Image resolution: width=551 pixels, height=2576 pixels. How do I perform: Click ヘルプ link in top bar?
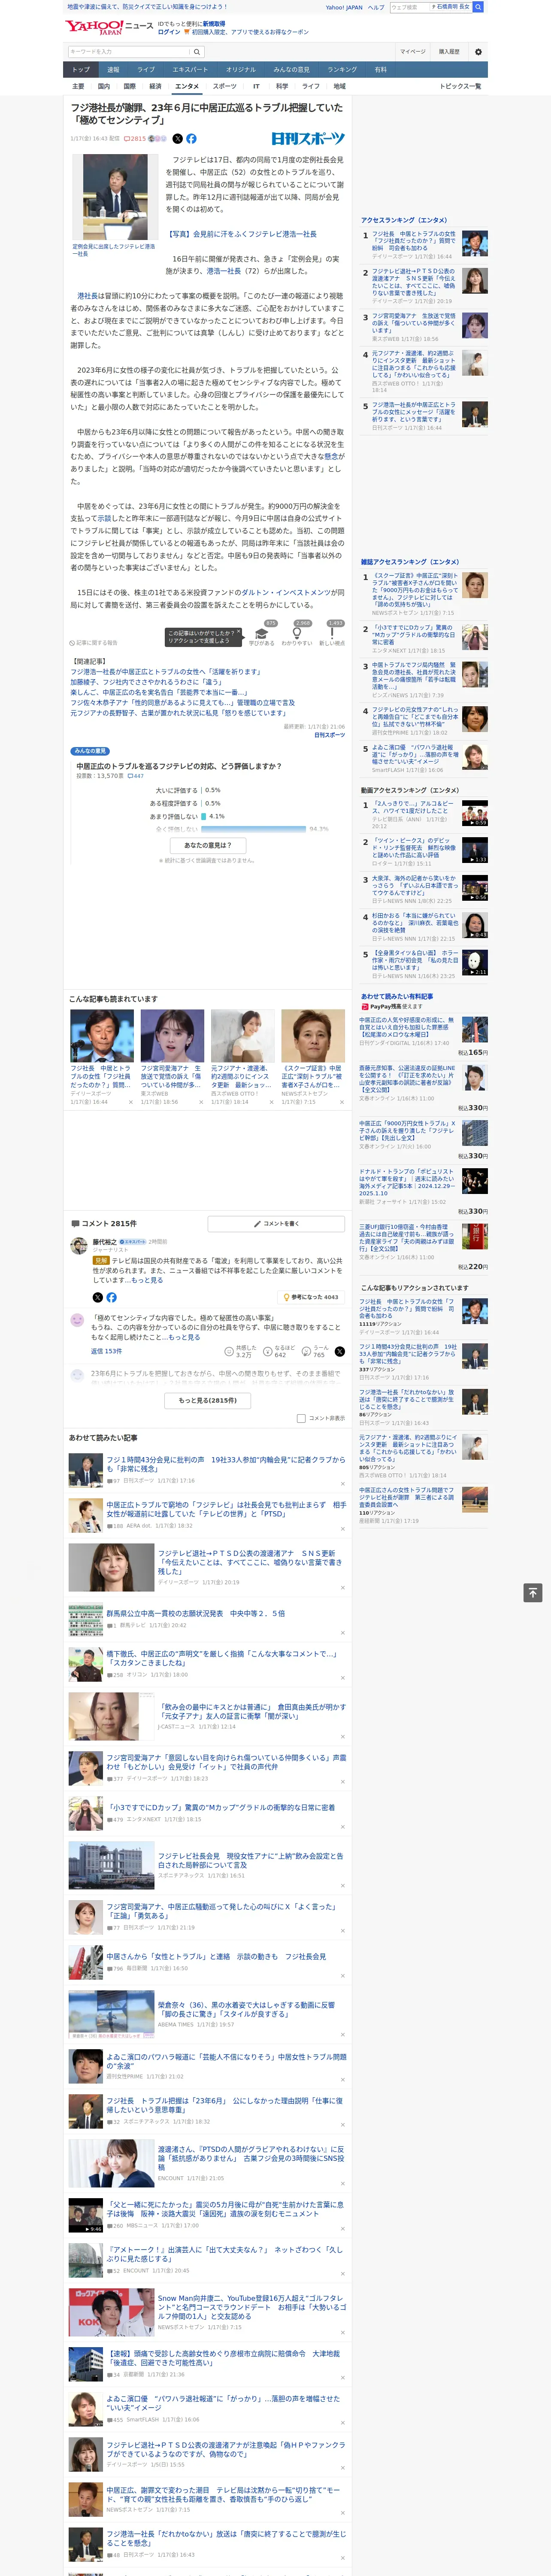pyautogui.click(x=376, y=7)
